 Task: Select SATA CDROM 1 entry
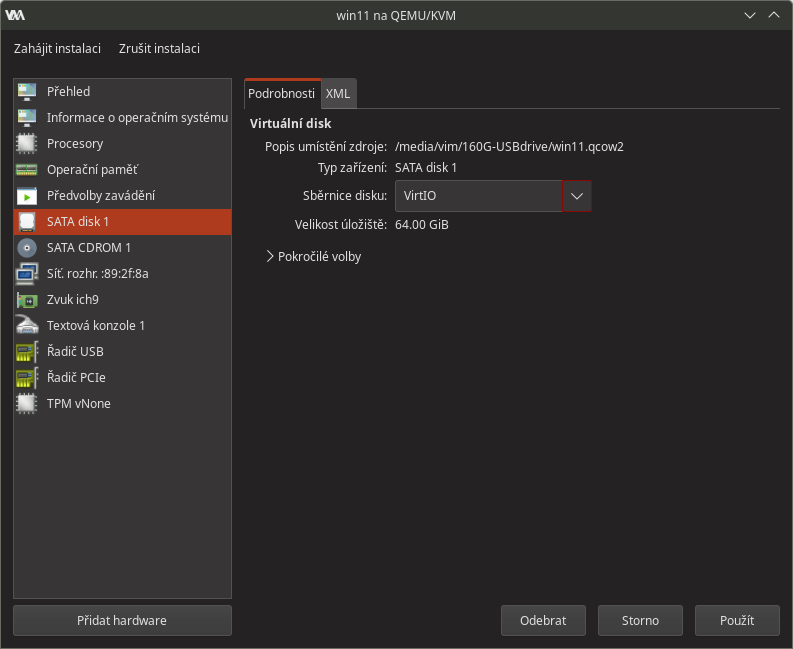point(122,248)
